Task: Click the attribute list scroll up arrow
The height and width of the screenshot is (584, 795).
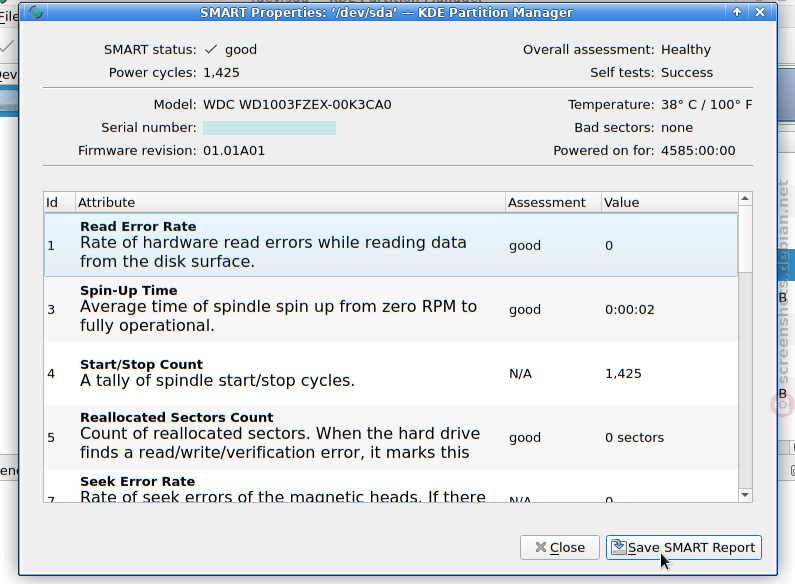Action: click(x=745, y=199)
